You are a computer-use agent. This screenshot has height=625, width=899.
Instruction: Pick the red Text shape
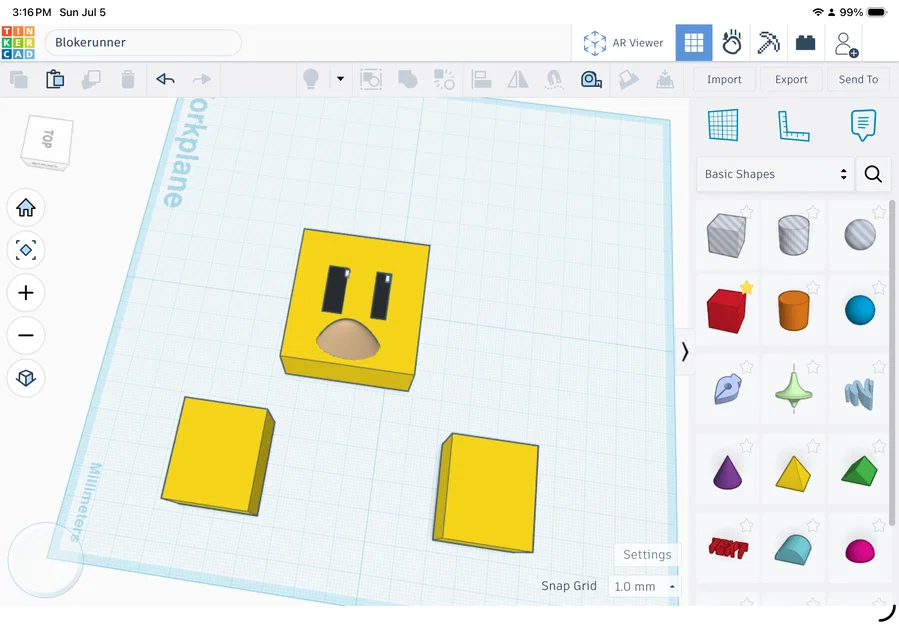coord(728,548)
